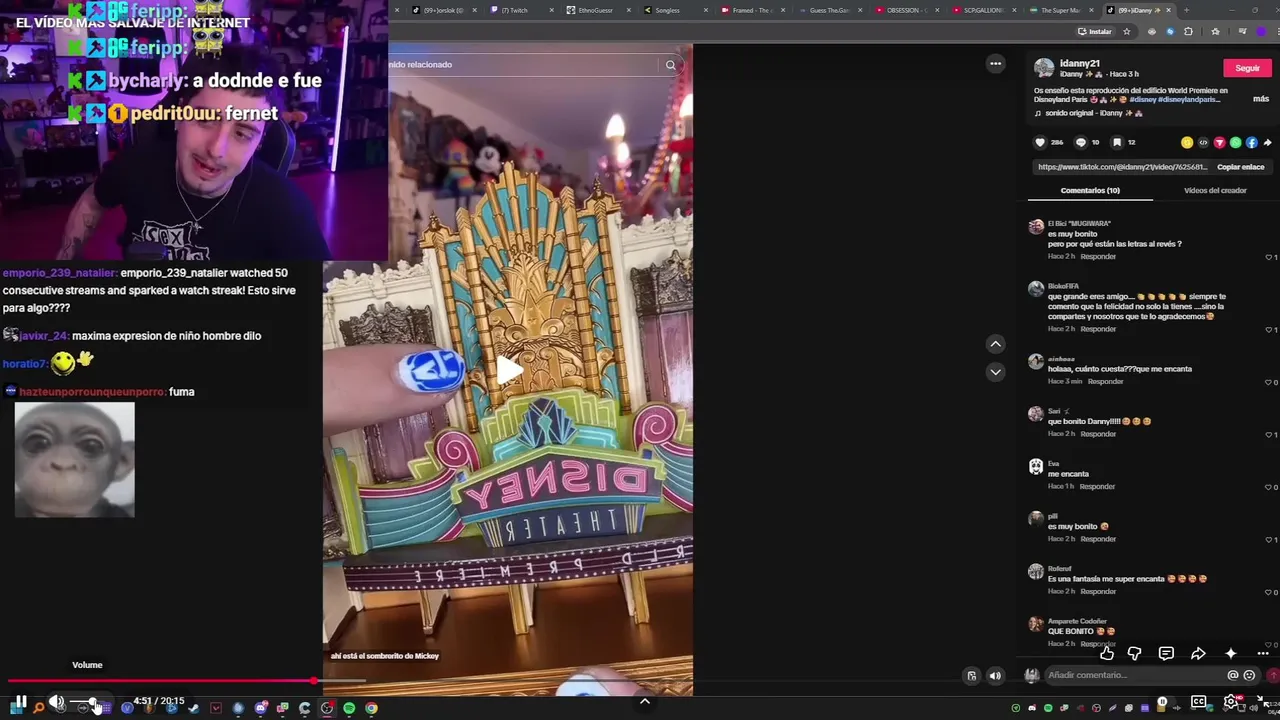Switch to Songless browser tab
The width and height of the screenshot is (1280, 720).
click(x=674, y=10)
